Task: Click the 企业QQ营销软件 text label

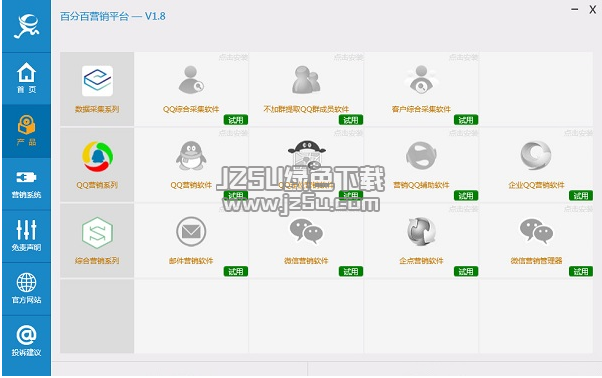Action: point(536,185)
